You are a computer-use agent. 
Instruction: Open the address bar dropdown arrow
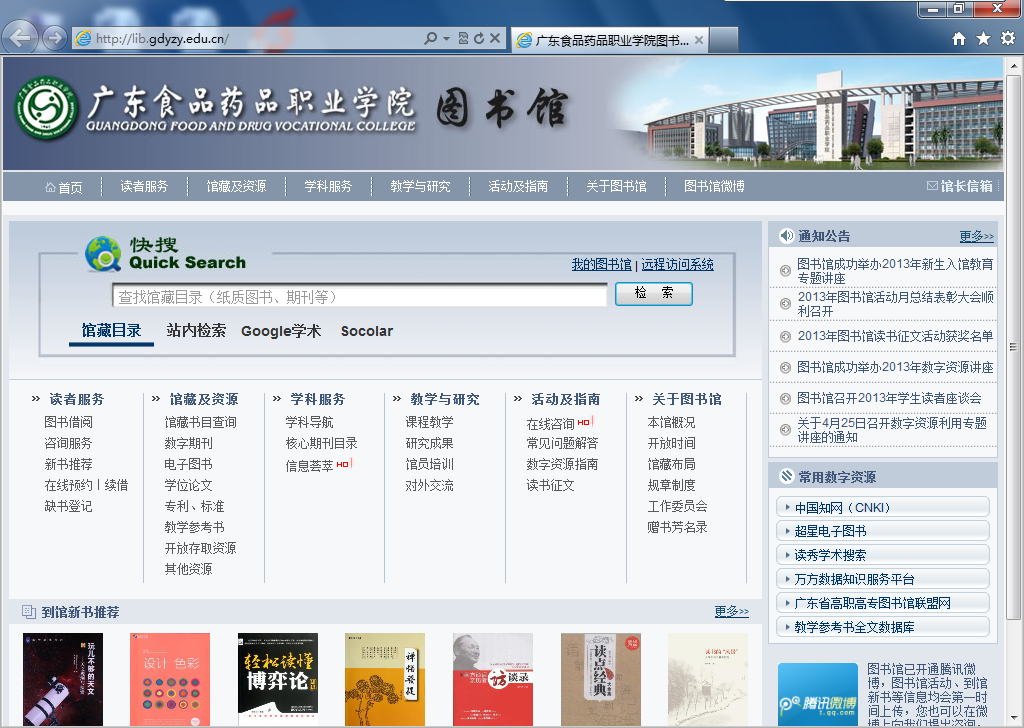[447, 39]
